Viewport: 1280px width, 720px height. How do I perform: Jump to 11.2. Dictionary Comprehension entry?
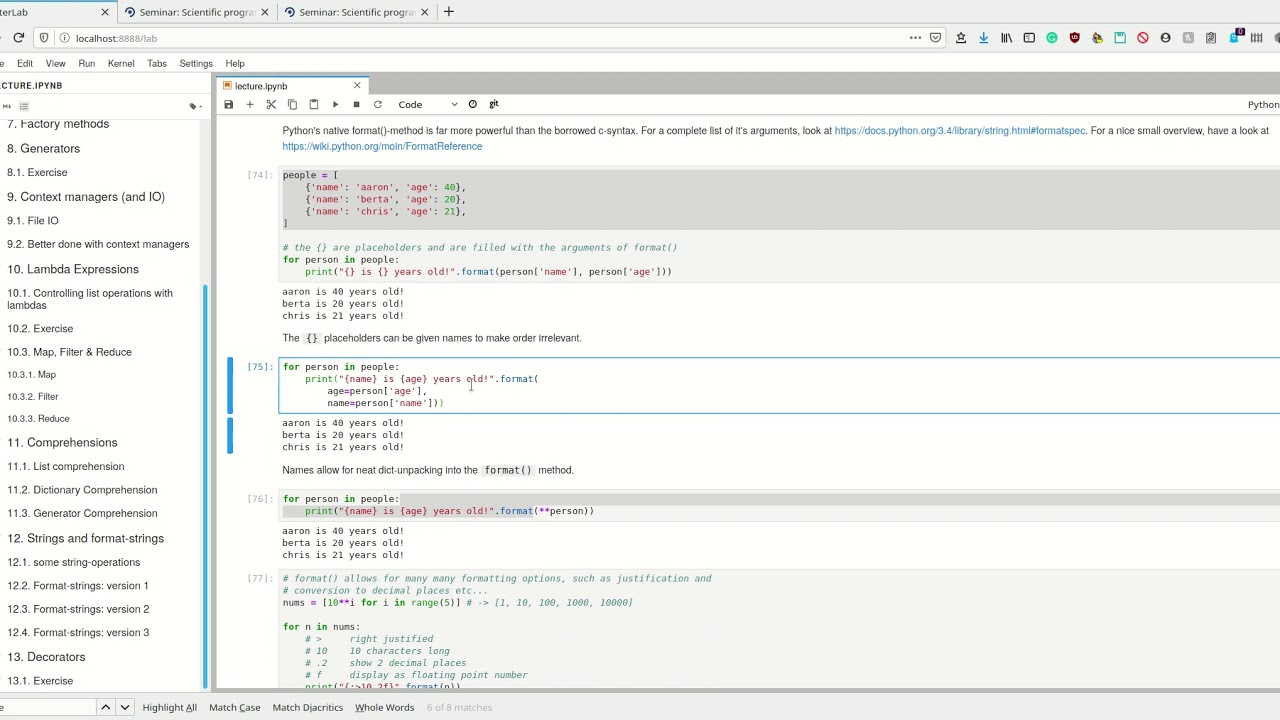tap(82, 490)
